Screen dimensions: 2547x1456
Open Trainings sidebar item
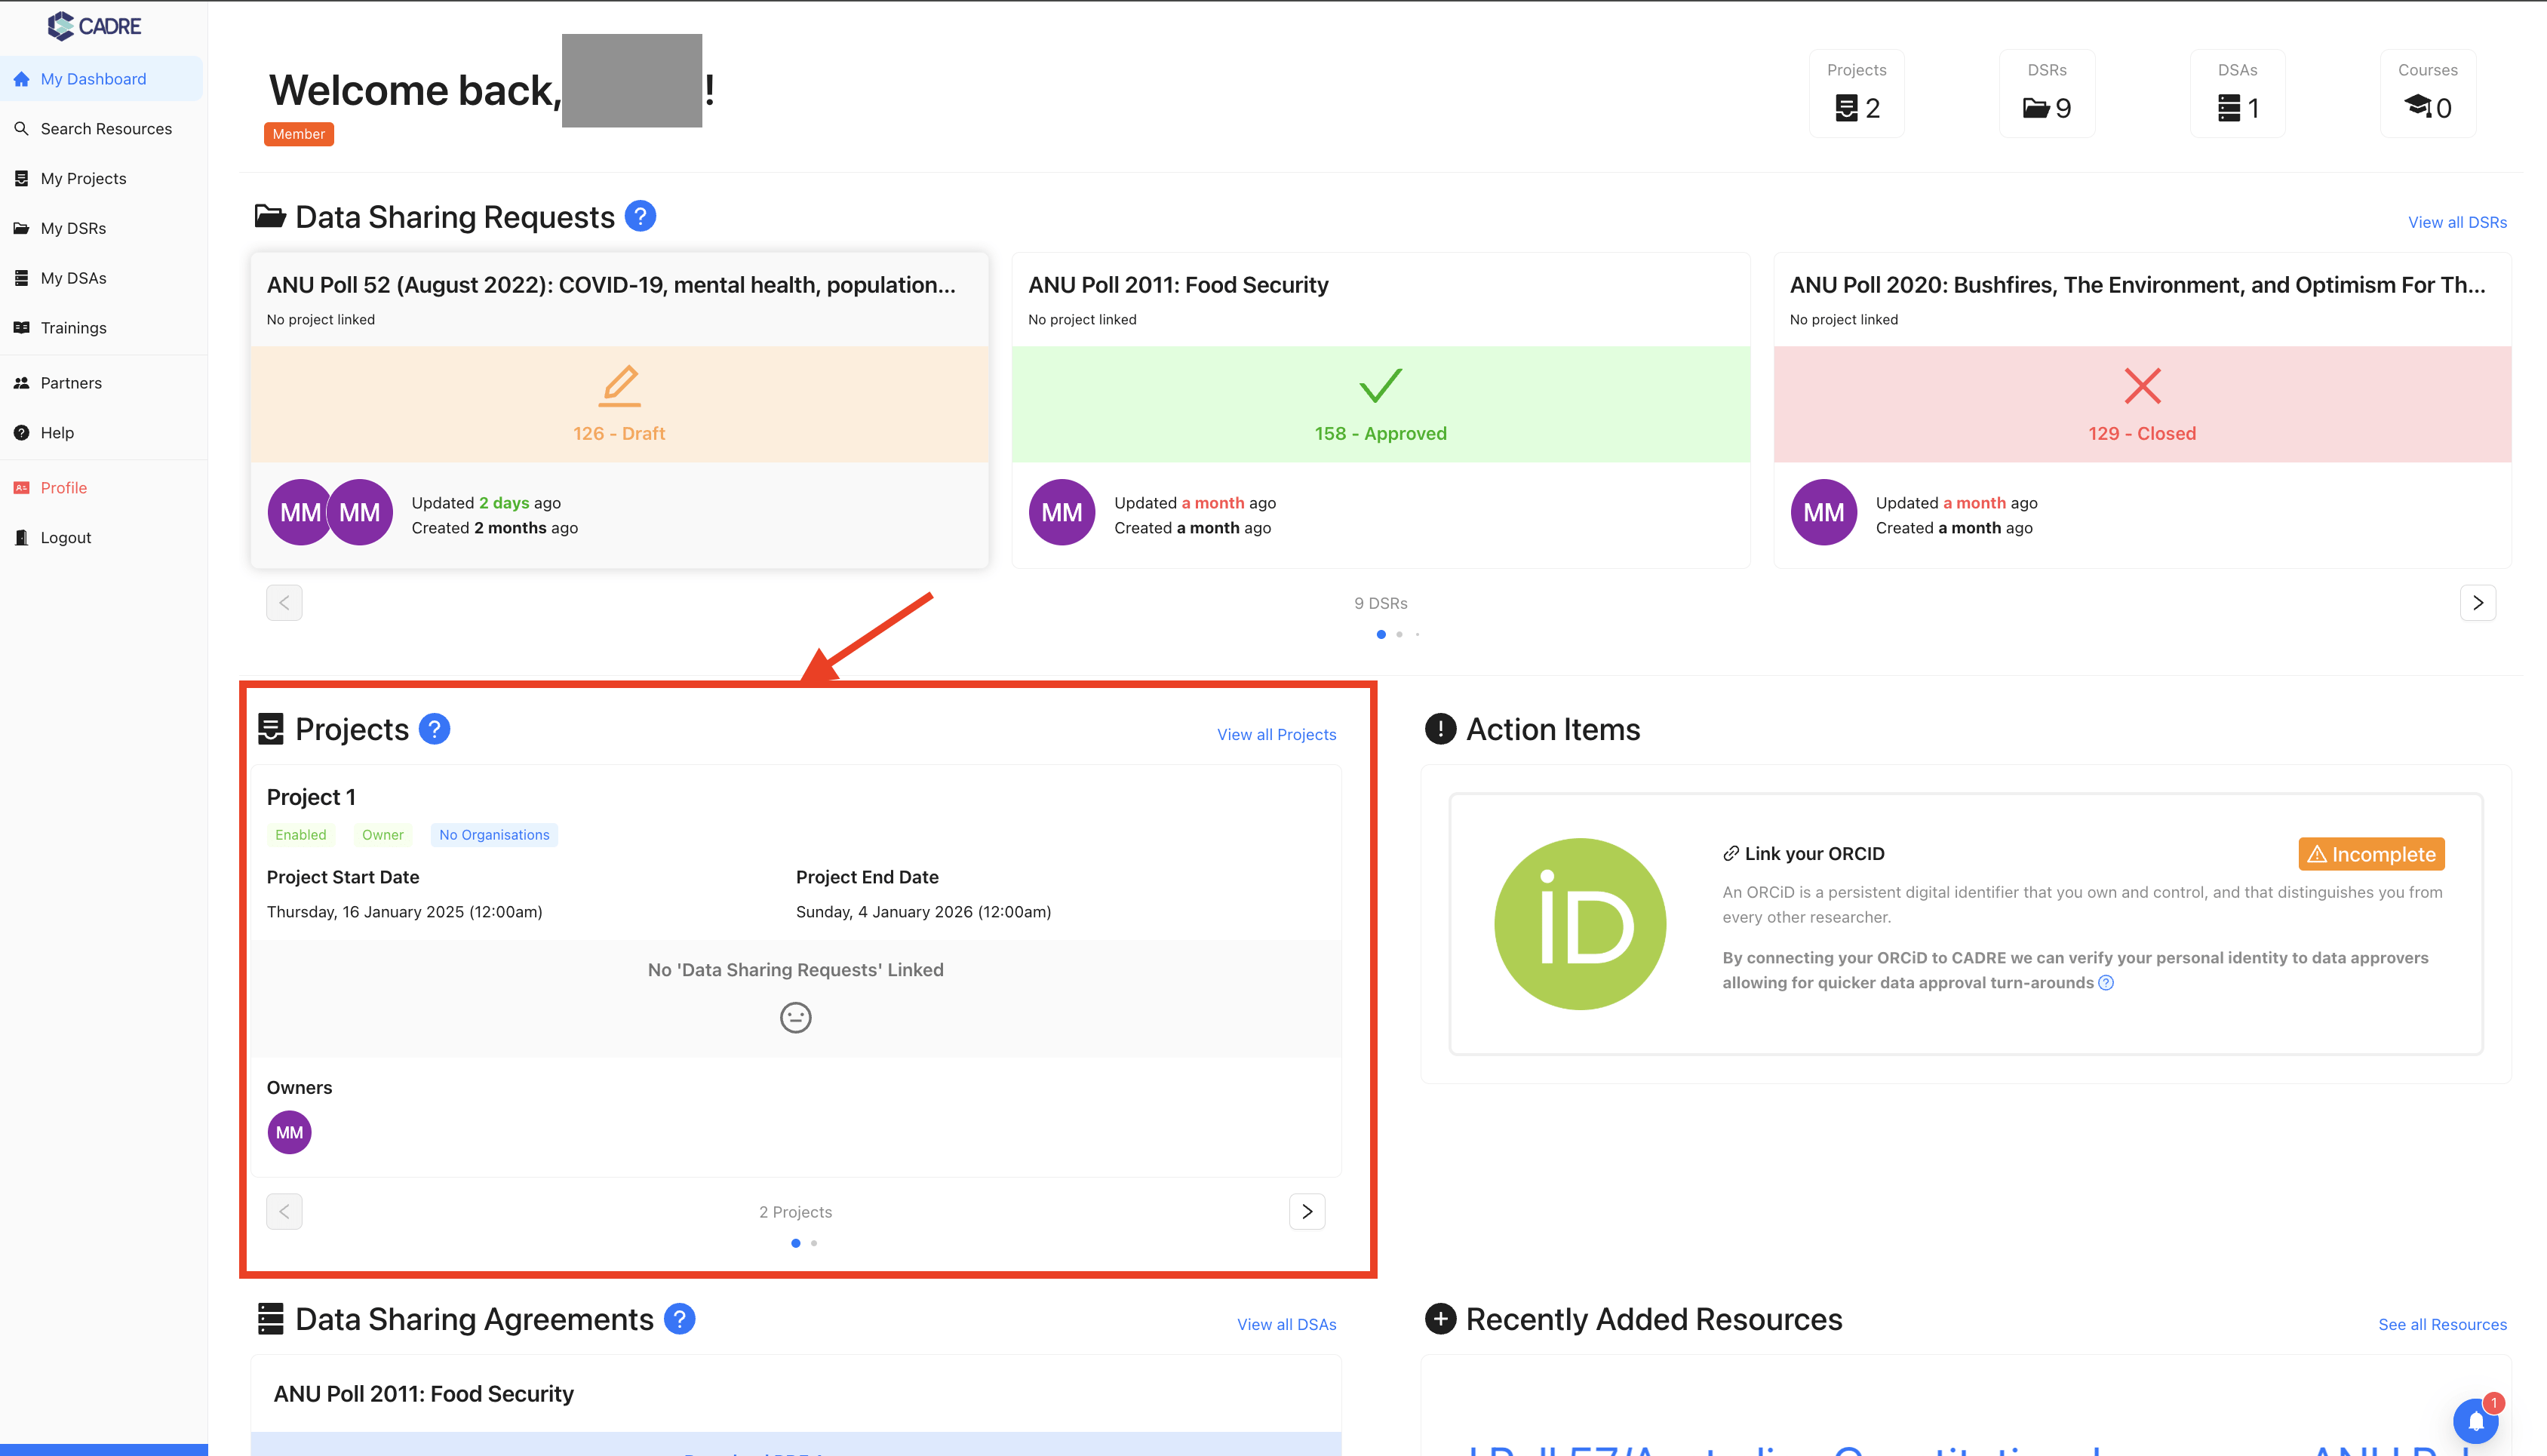point(101,328)
